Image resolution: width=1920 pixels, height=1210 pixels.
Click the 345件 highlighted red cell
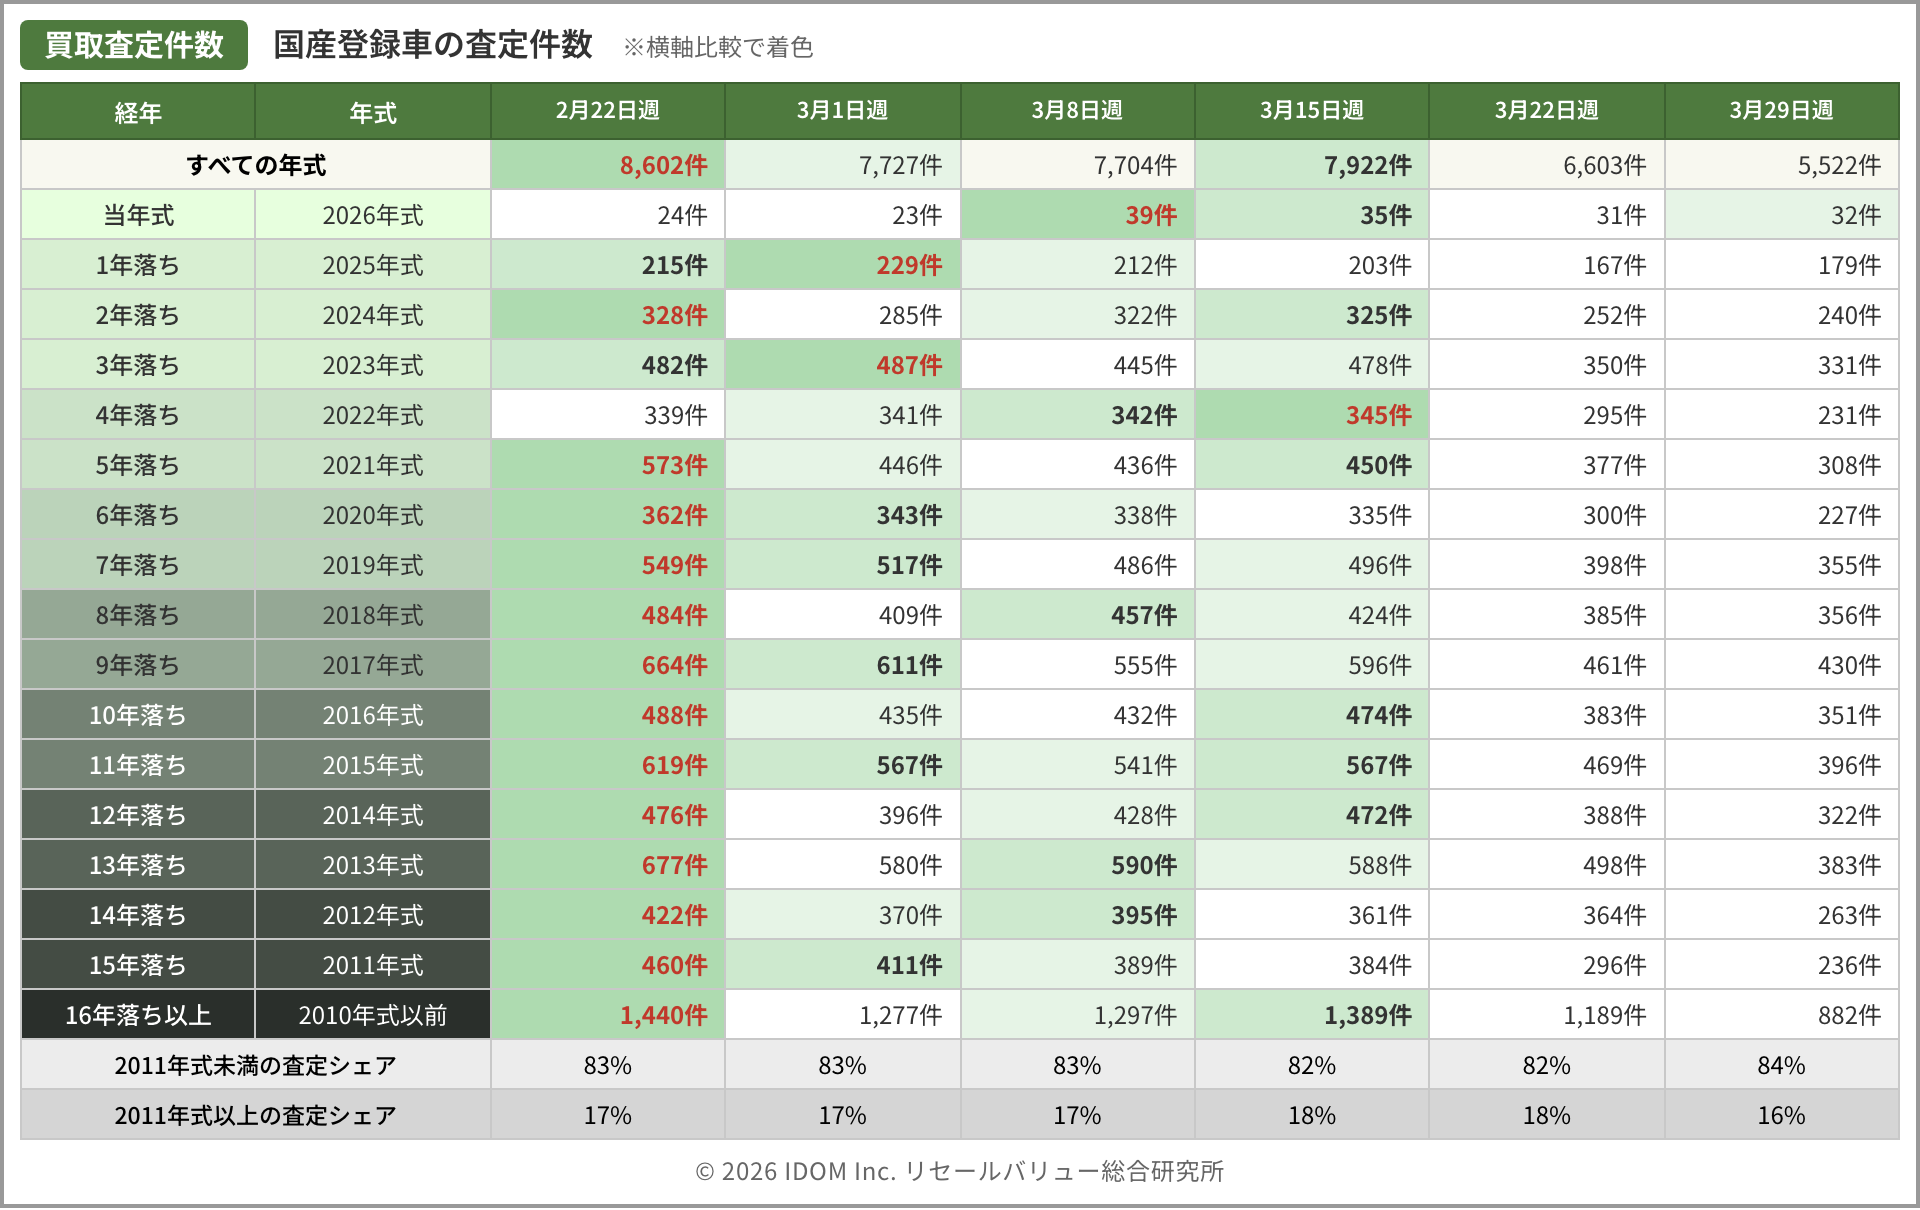pyautogui.click(x=1378, y=415)
